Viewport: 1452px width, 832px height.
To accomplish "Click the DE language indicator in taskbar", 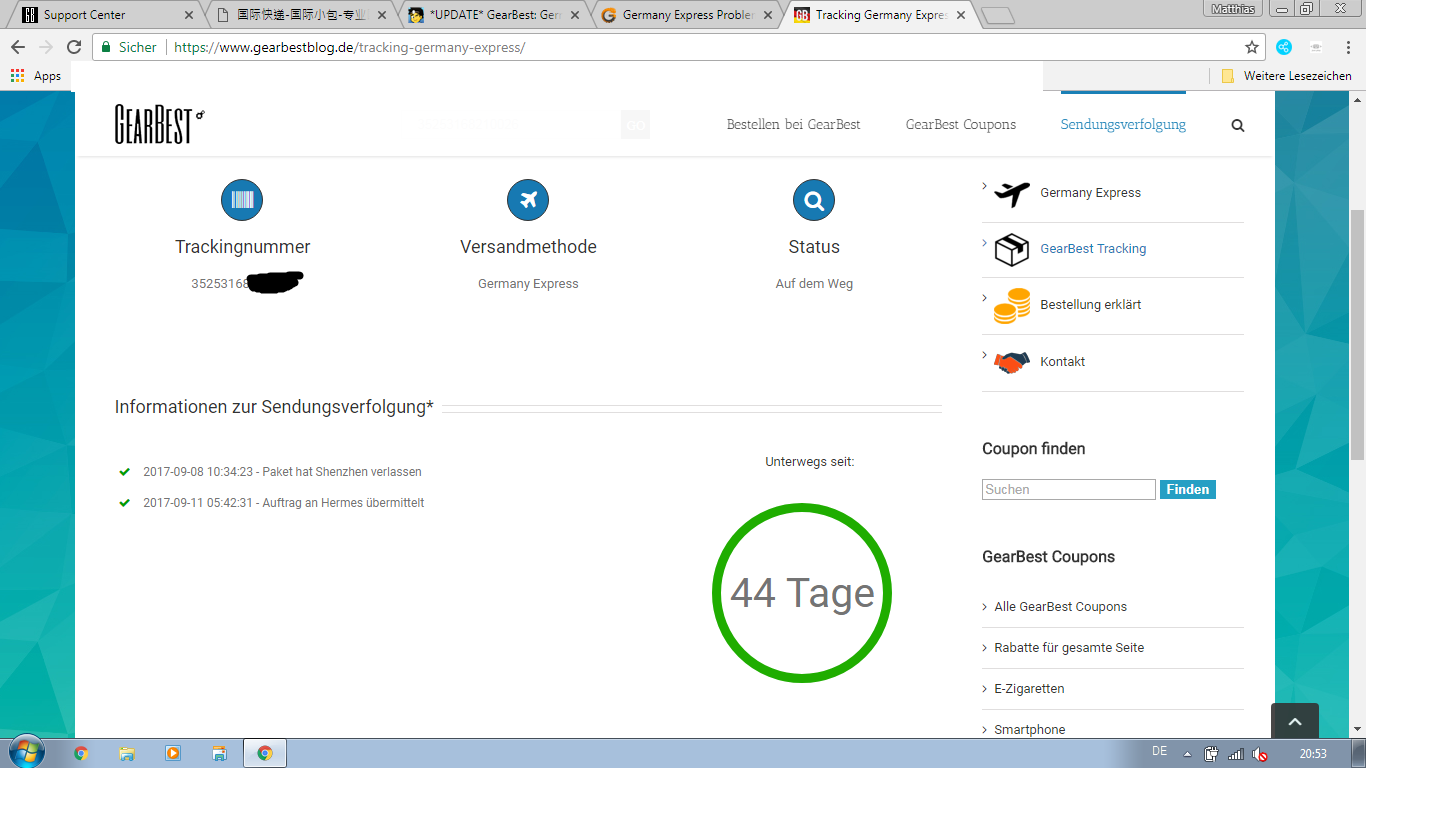I will [1160, 752].
